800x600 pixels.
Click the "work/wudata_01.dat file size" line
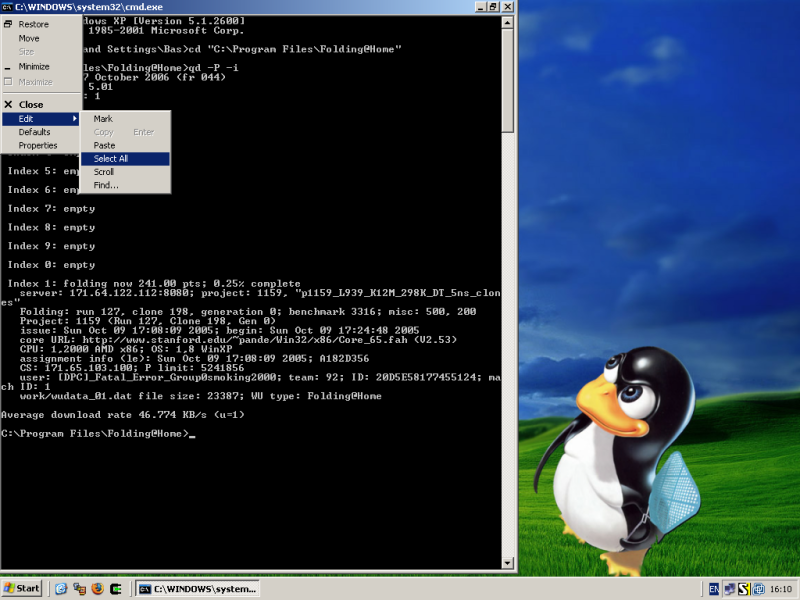tap(200, 396)
